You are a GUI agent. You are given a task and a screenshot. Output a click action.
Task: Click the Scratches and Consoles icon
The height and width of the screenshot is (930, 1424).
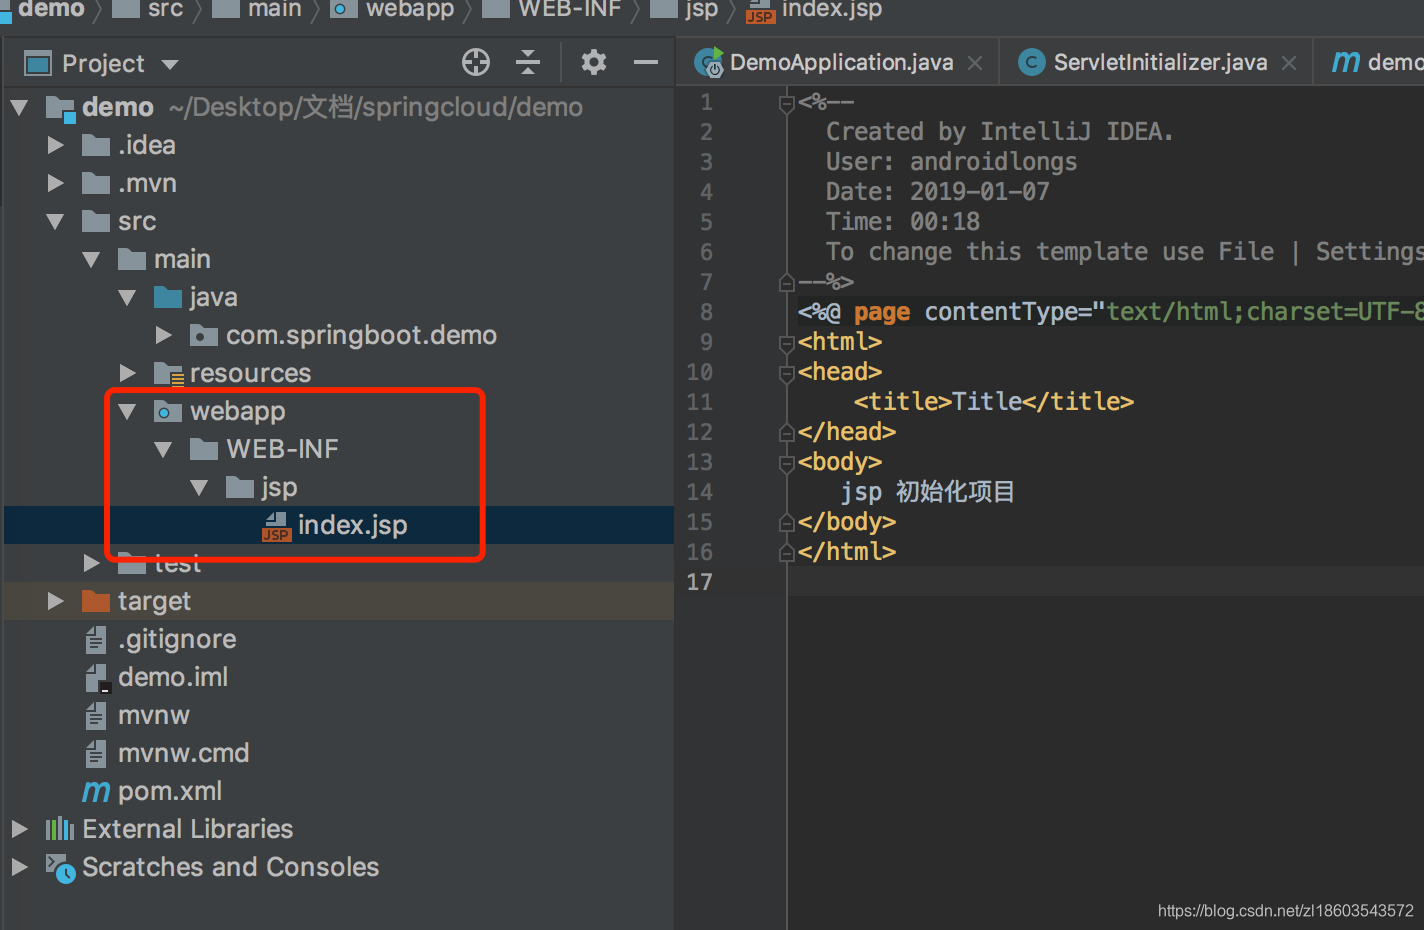click(59, 868)
